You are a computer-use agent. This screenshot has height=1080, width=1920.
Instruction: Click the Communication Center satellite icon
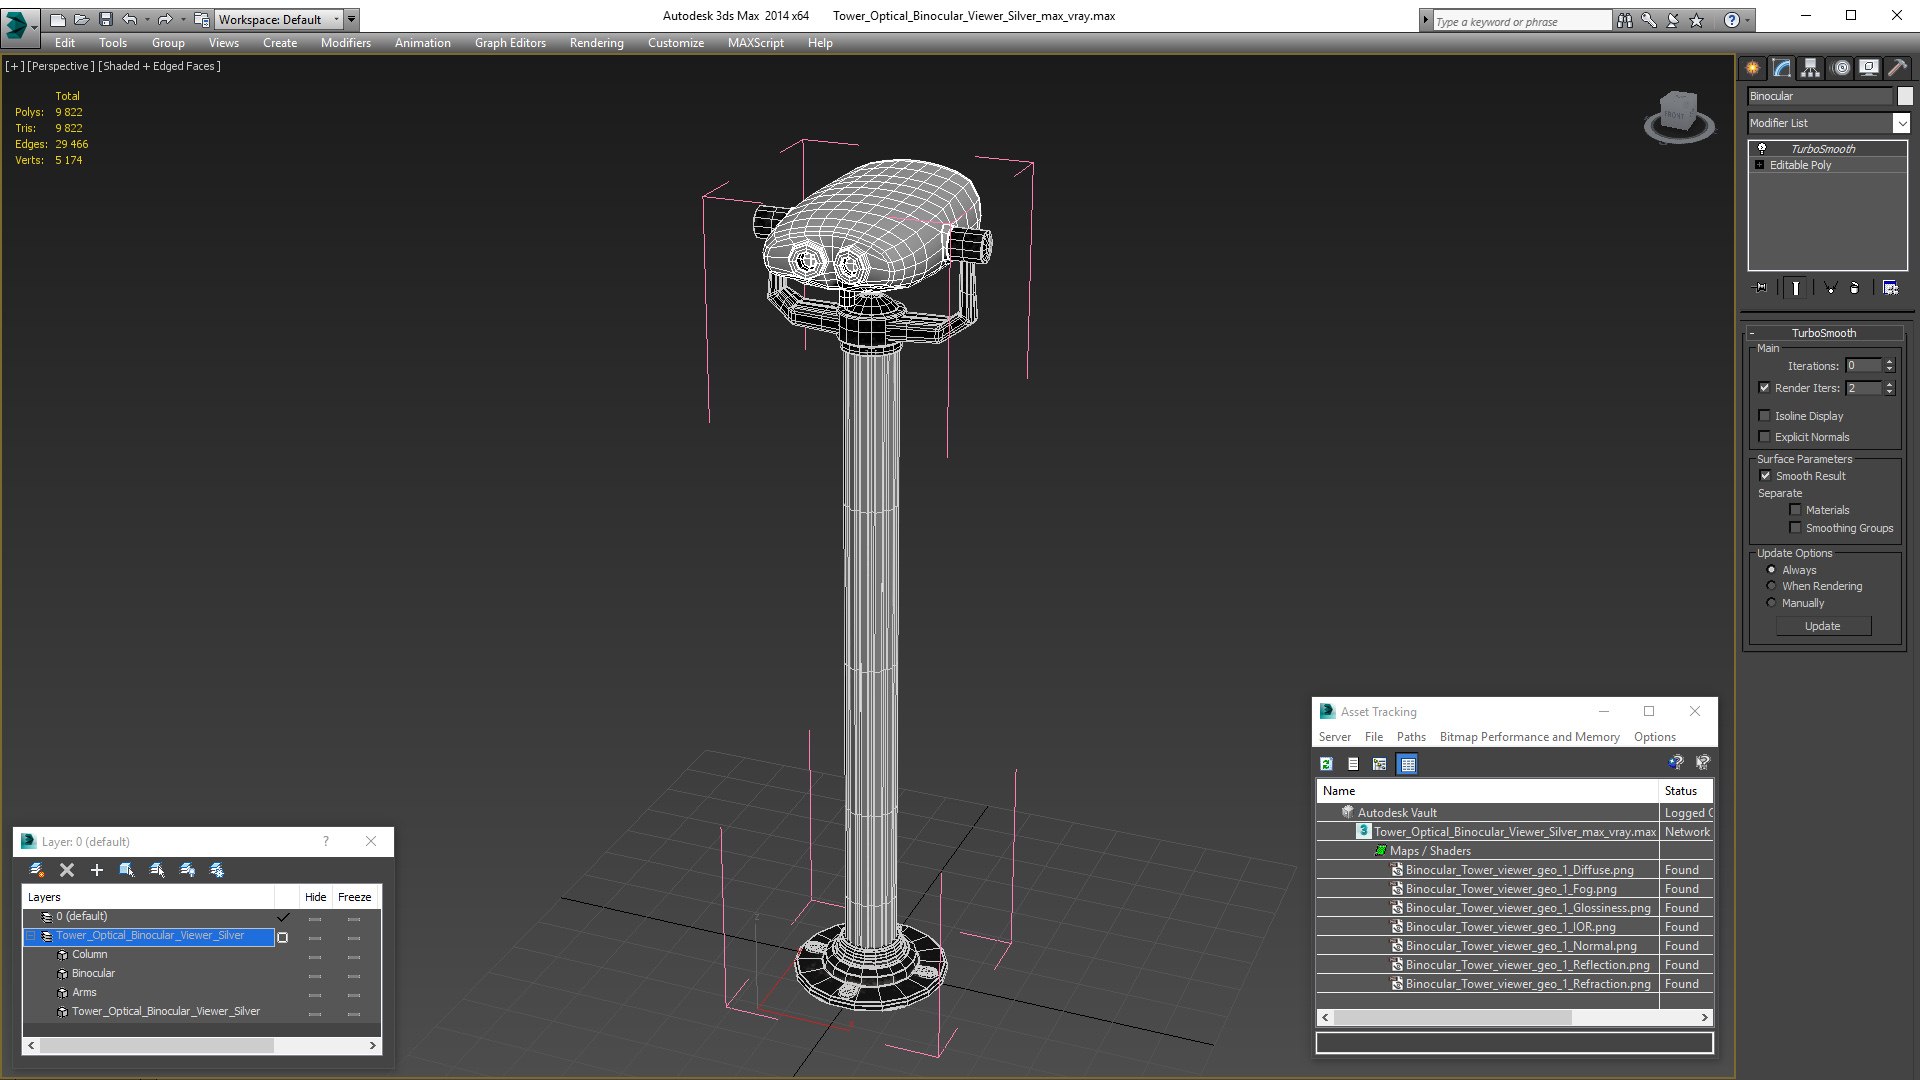(1672, 20)
